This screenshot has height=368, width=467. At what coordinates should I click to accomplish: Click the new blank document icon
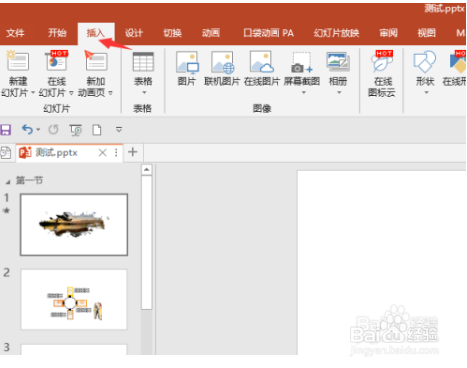coord(97,130)
